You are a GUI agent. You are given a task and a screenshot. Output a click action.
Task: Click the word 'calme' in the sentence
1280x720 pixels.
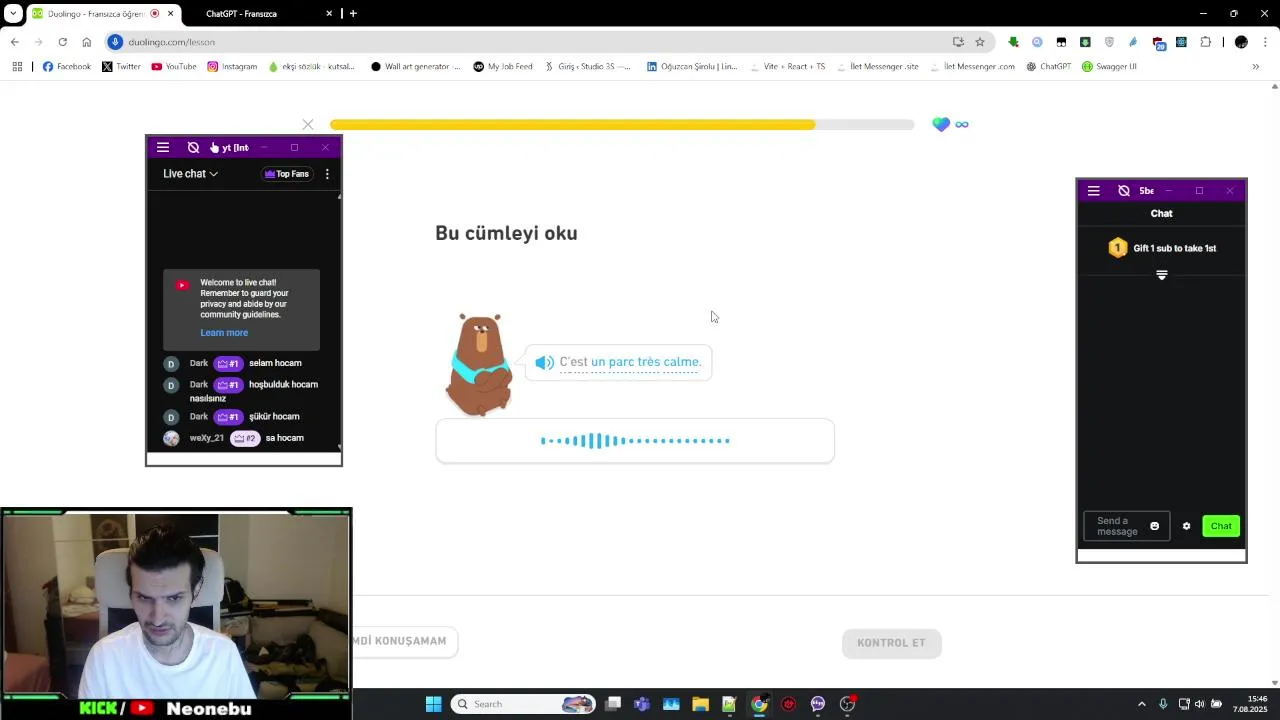682,362
